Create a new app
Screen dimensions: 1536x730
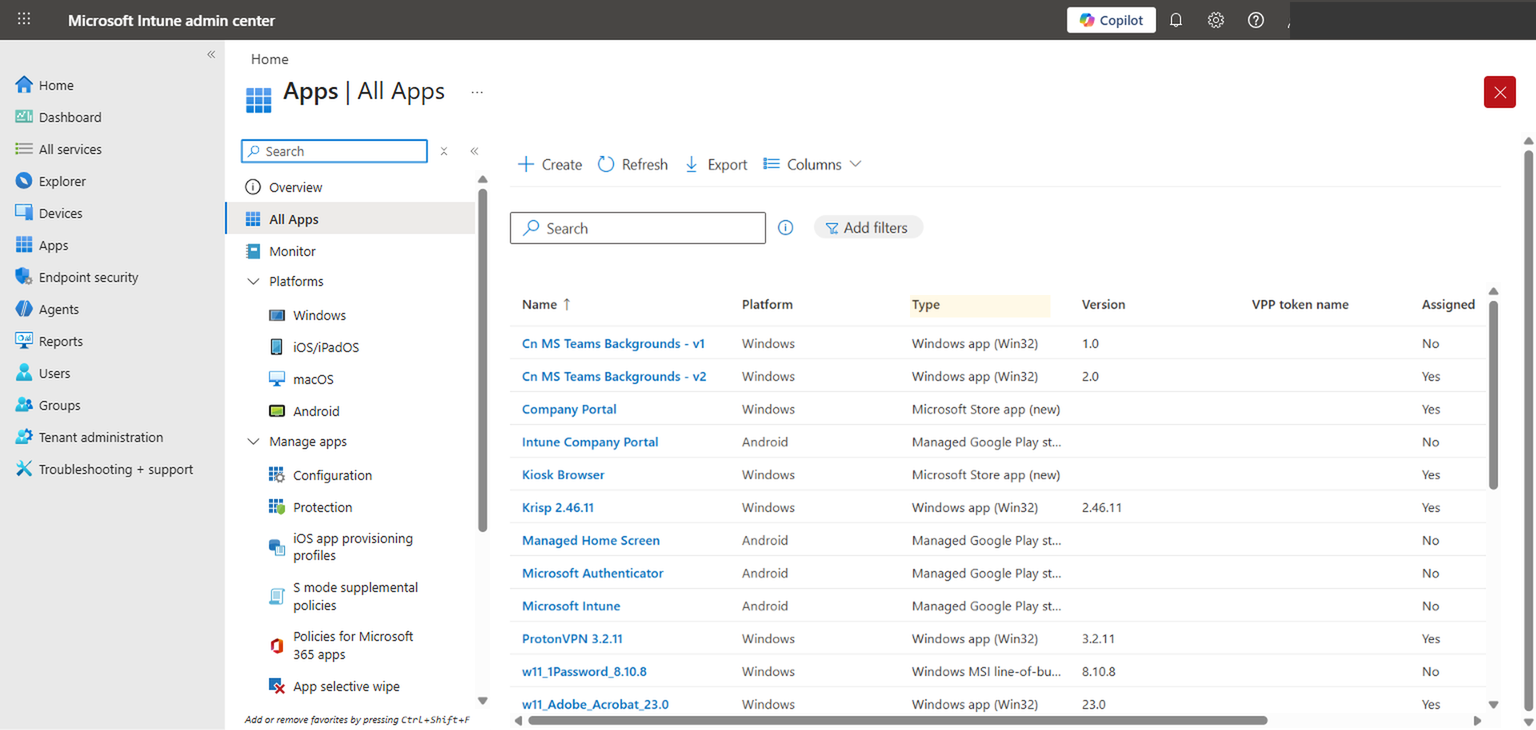coord(549,163)
